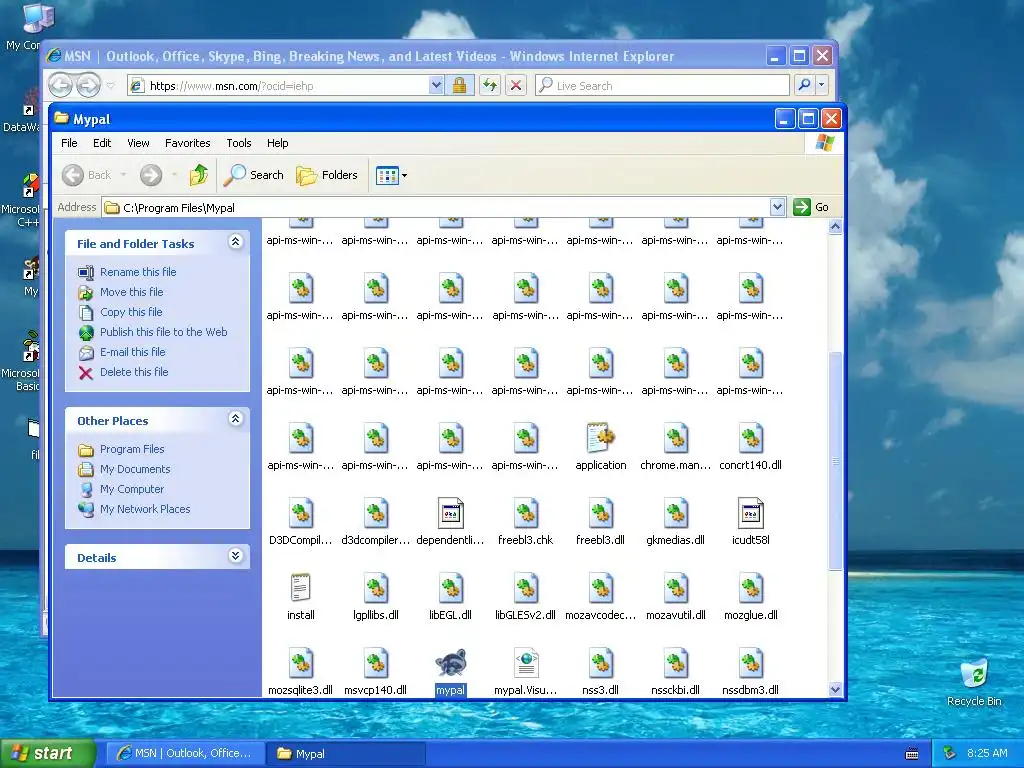Image resolution: width=1024 pixels, height=768 pixels.
Task: Select the D3DCompiler file icon
Action: click(301, 513)
